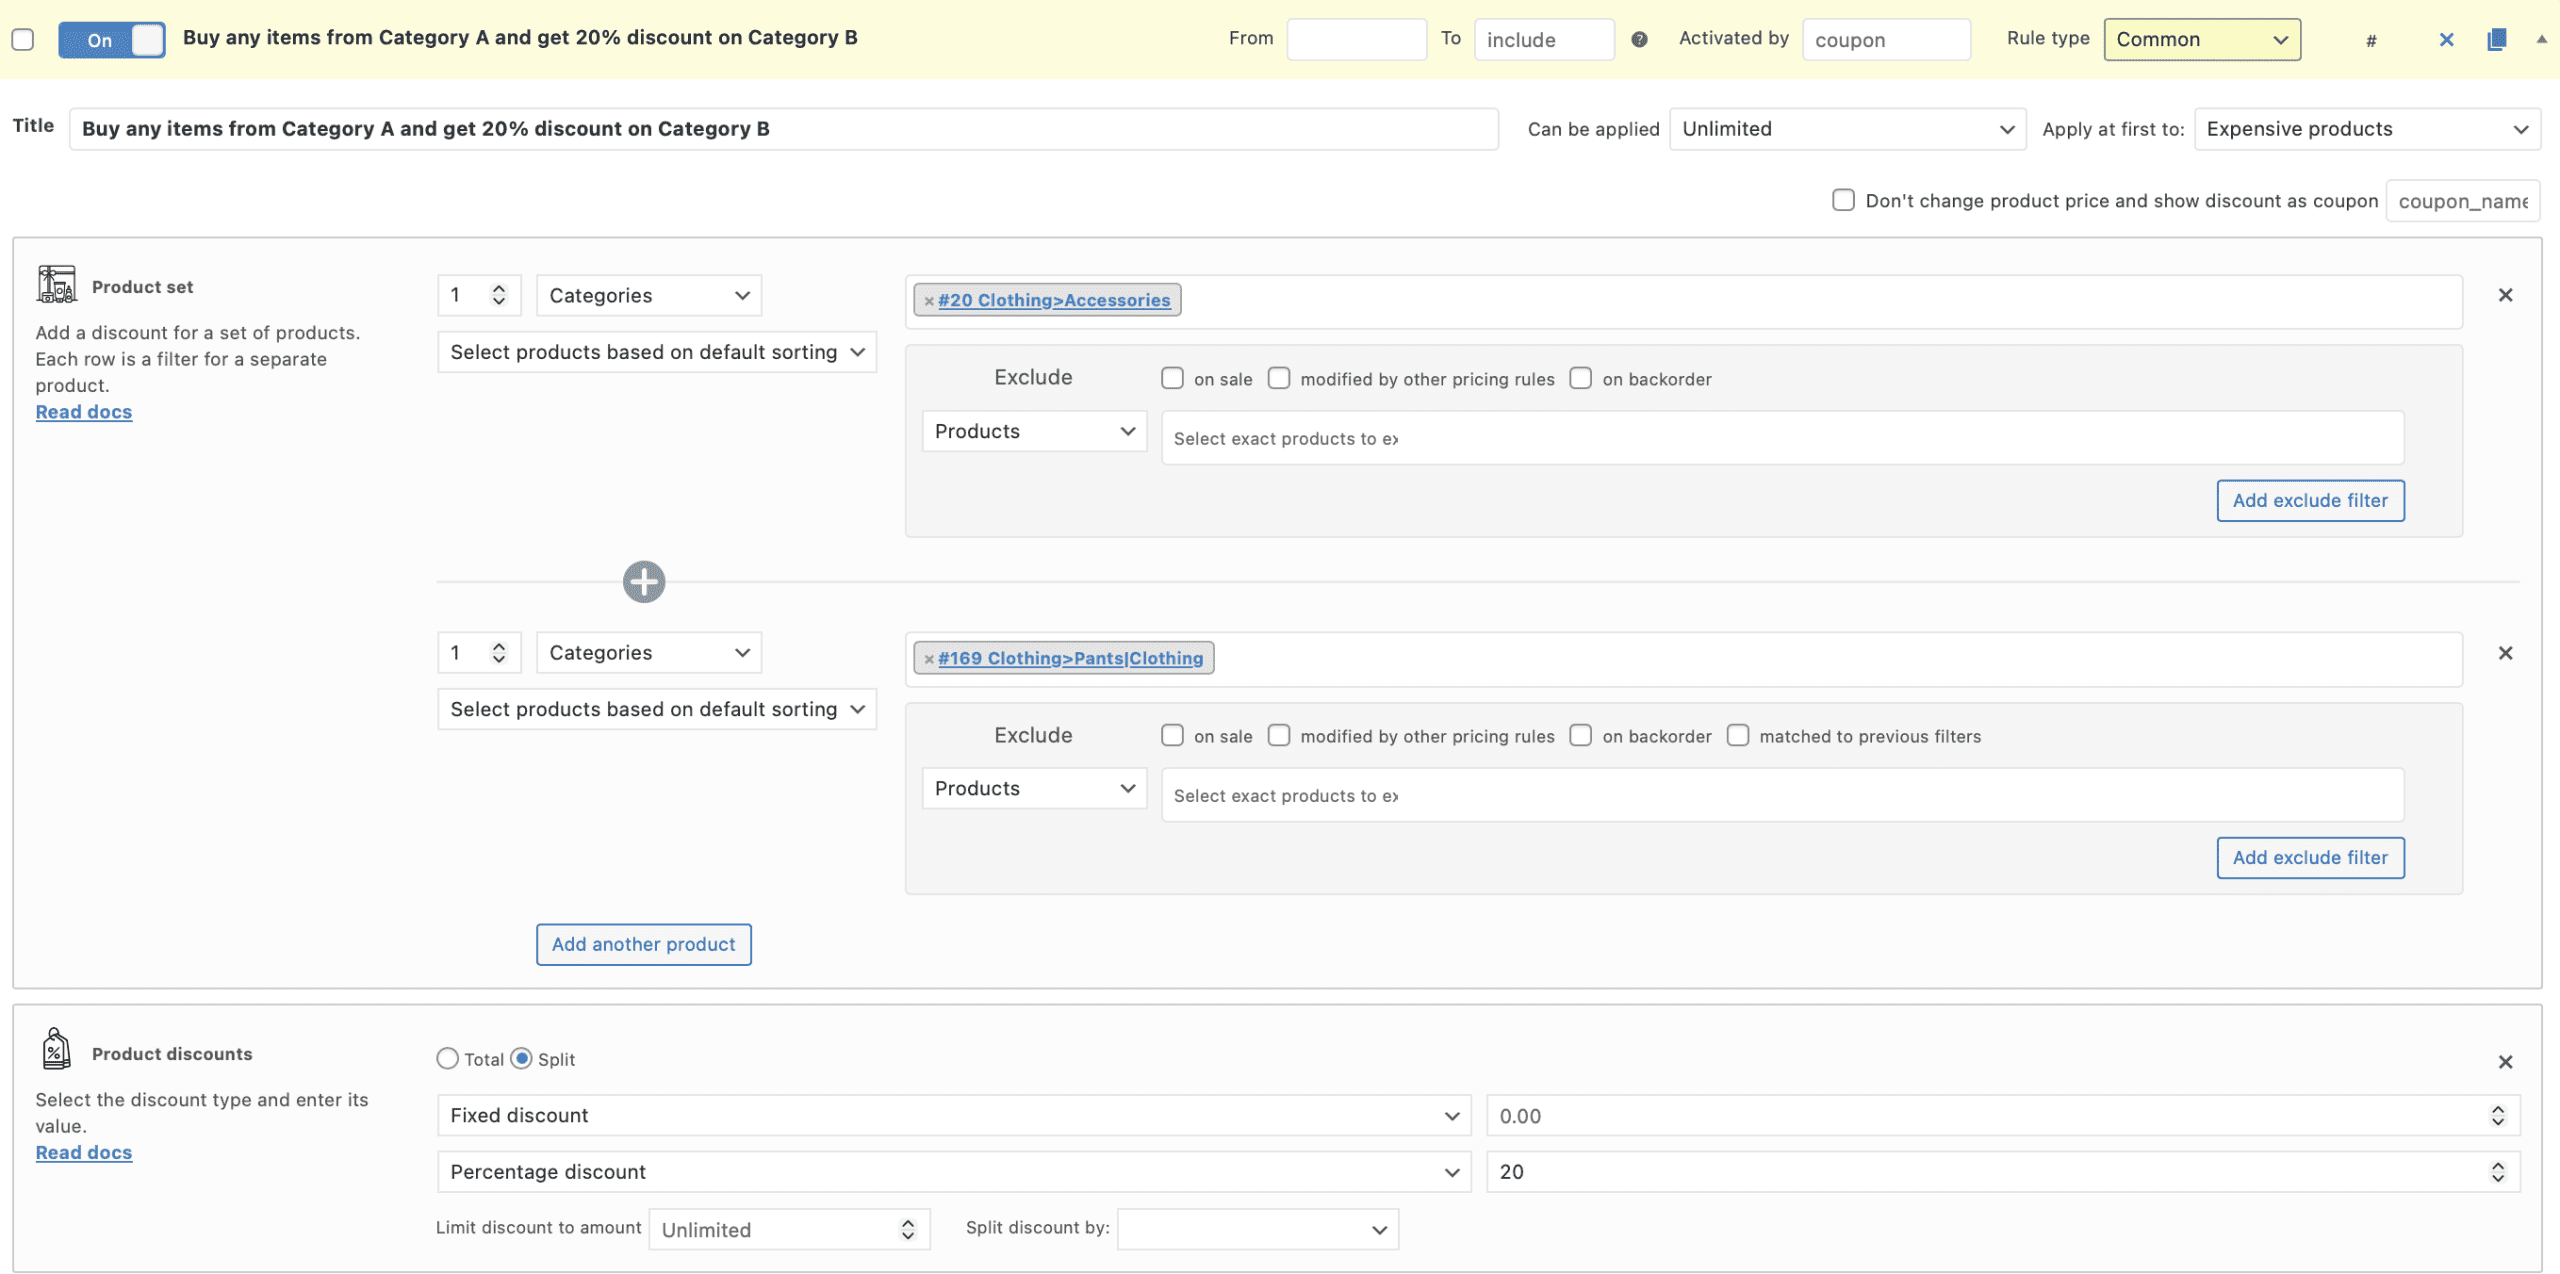The width and height of the screenshot is (2560, 1274).
Task: Remove the #169 Clothing>Pants tag
Action: tap(929, 659)
